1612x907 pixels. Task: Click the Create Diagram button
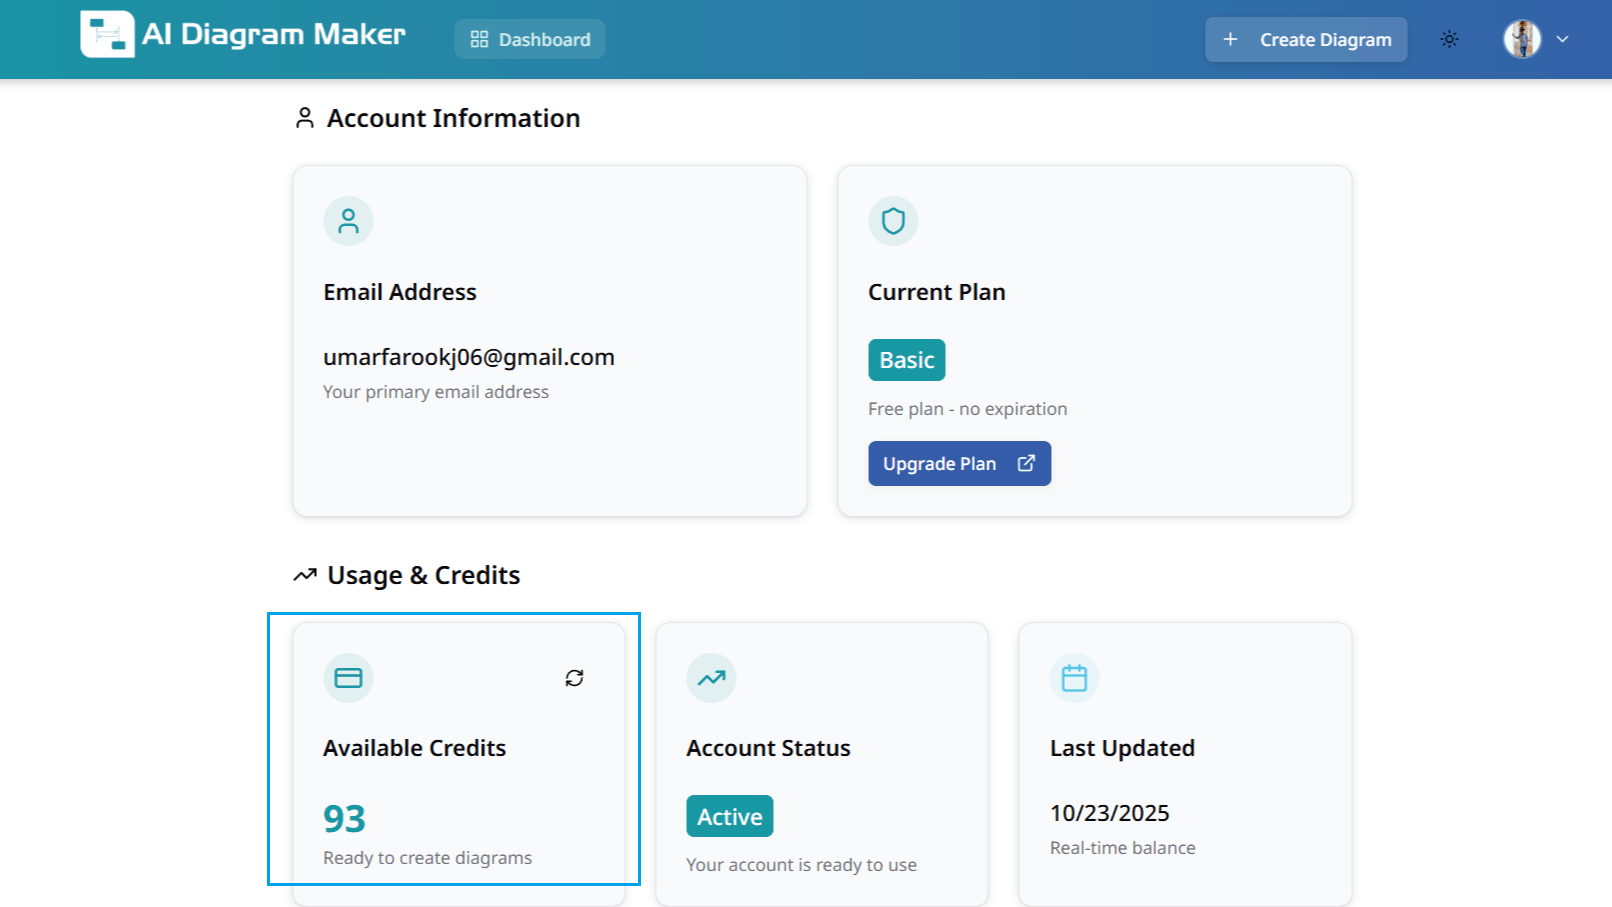click(x=1306, y=39)
